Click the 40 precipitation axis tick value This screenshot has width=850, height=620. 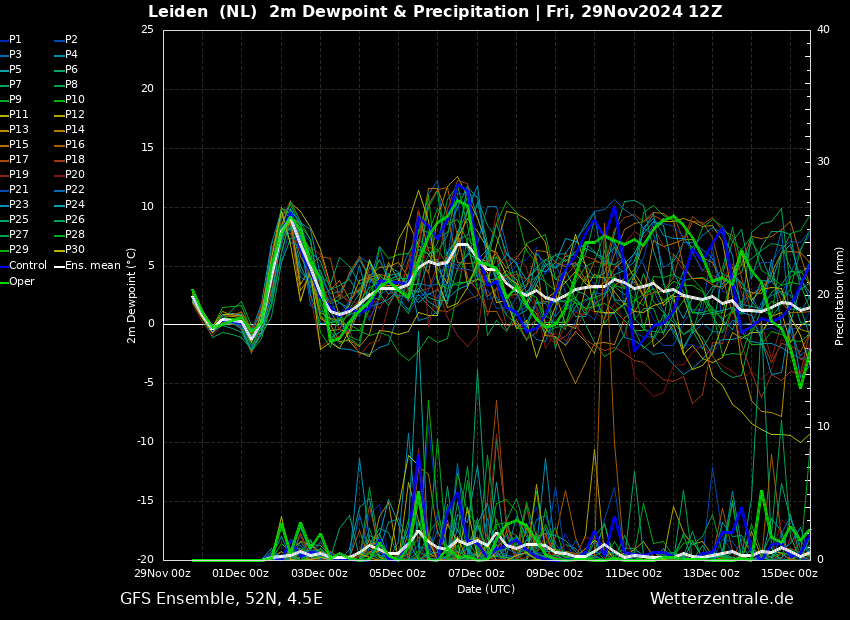click(x=823, y=30)
